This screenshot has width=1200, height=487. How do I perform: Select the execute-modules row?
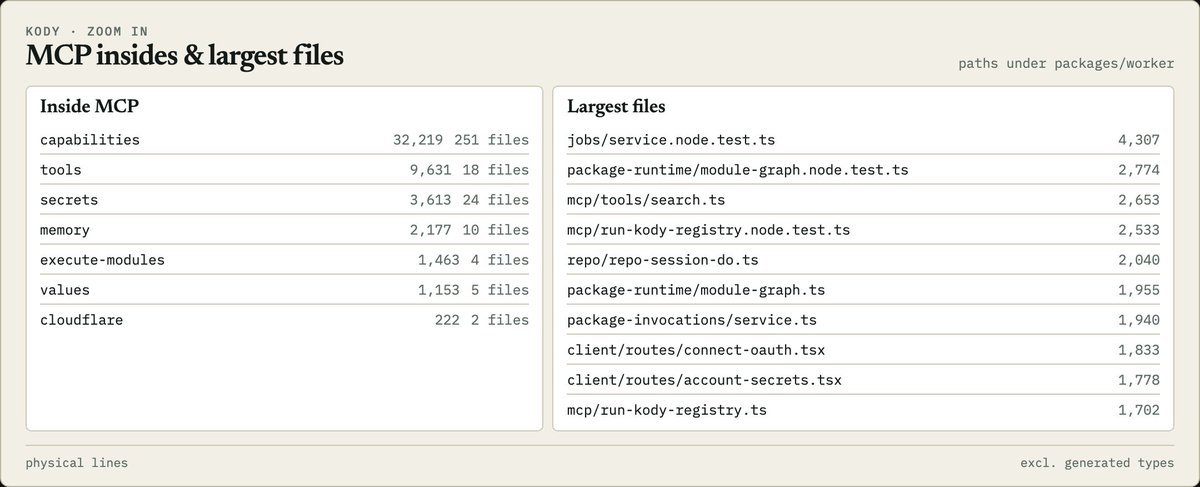[x=284, y=260]
